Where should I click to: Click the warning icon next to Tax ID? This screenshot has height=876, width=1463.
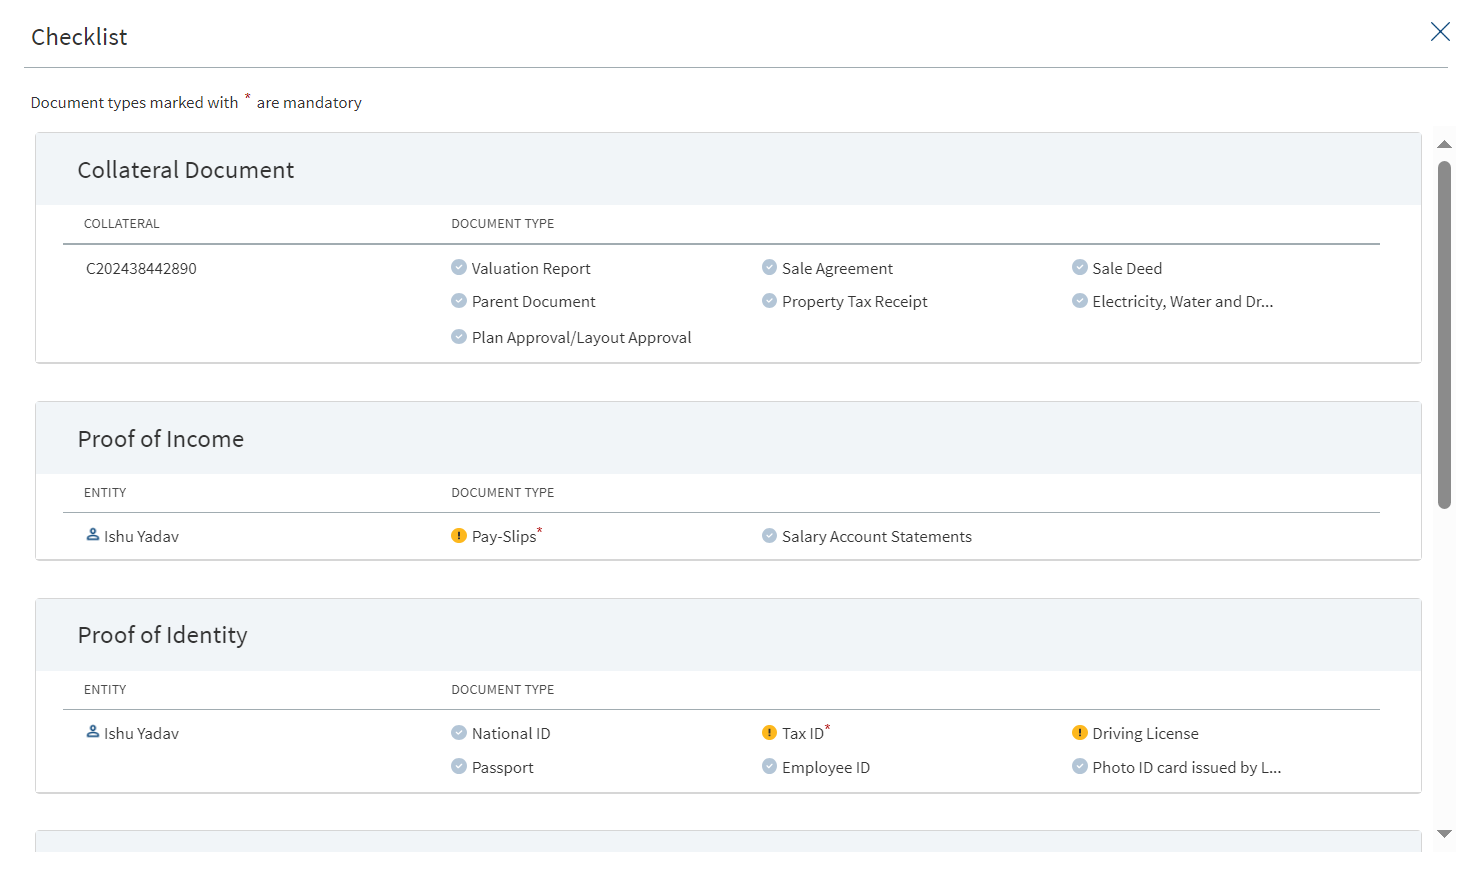click(769, 733)
